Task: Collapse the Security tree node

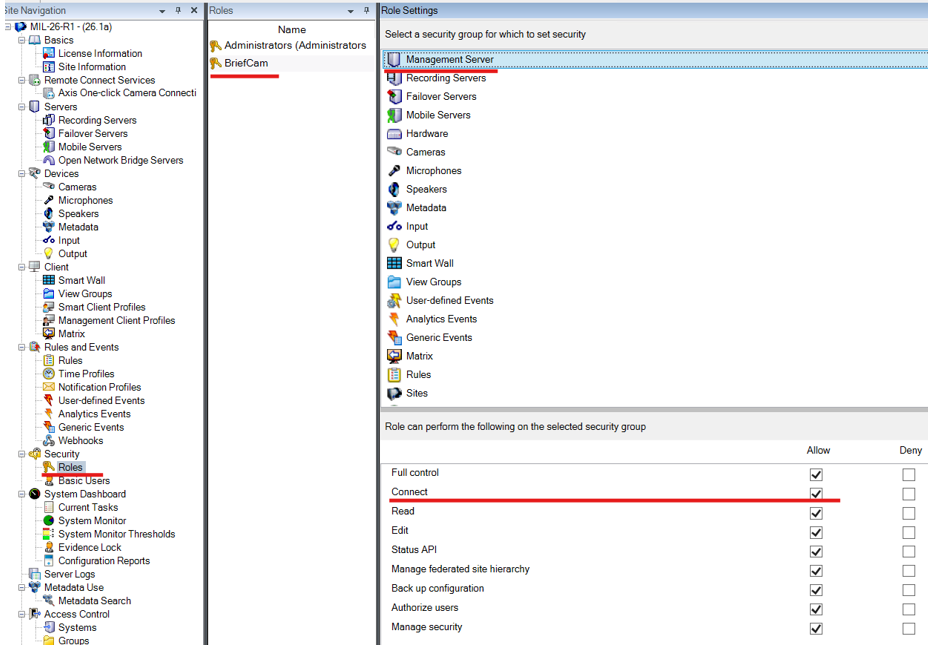Action: (22, 454)
